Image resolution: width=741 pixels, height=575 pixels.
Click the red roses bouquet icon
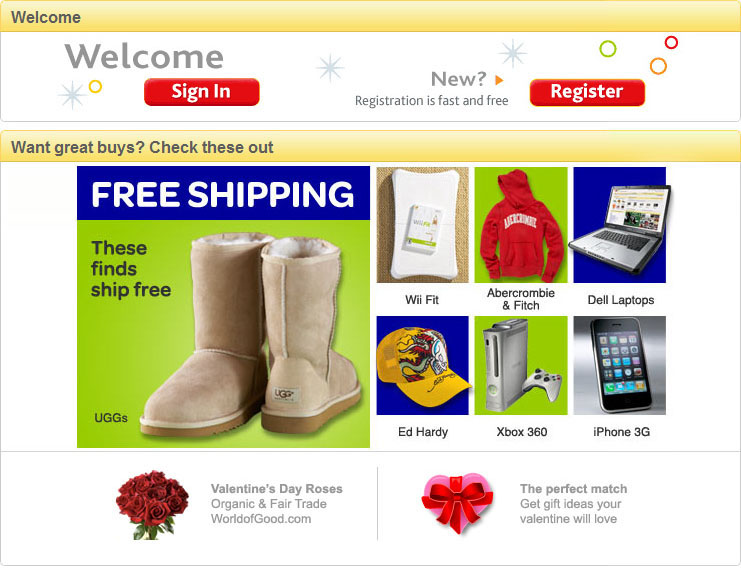coord(152,505)
